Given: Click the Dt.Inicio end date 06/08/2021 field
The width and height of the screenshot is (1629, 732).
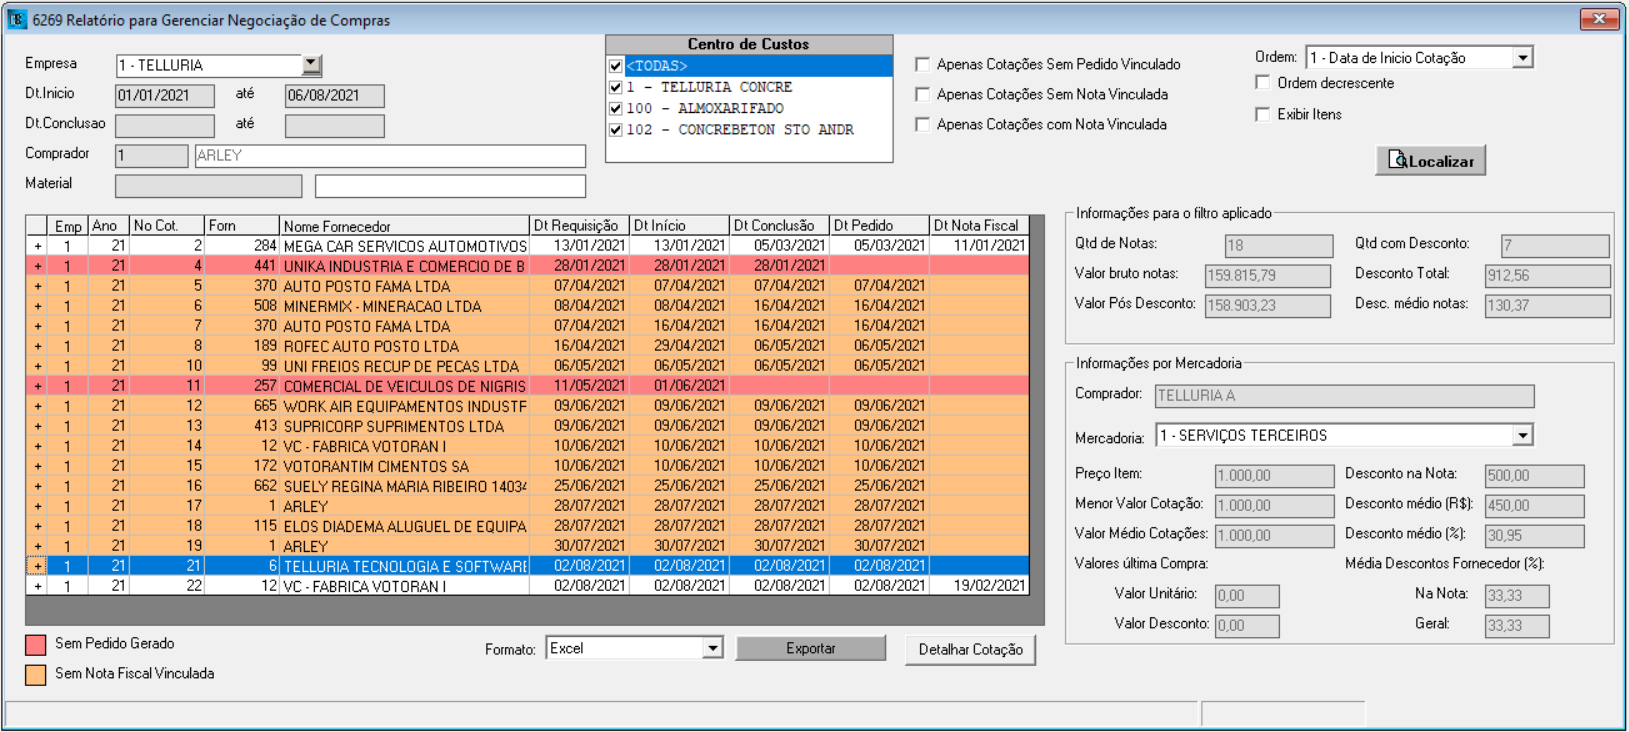Looking at the screenshot, I should click(334, 96).
